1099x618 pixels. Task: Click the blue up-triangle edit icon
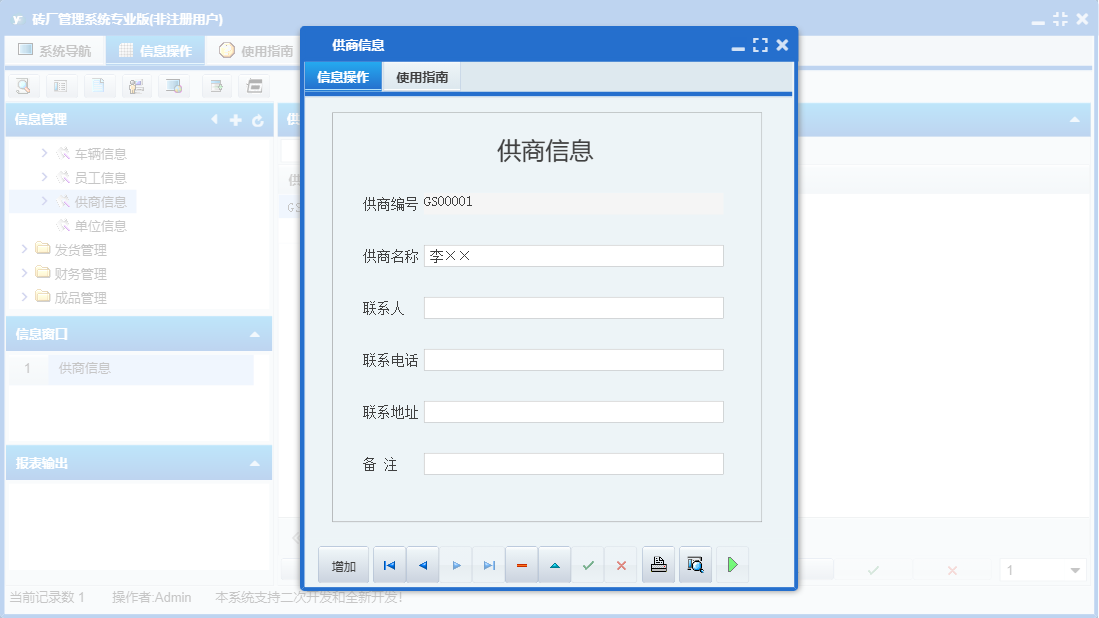(555, 564)
